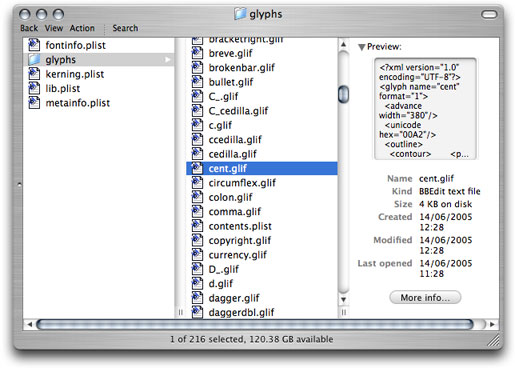Click the D_.glif file icon
The height and width of the screenshot is (368, 515).
coord(197,269)
